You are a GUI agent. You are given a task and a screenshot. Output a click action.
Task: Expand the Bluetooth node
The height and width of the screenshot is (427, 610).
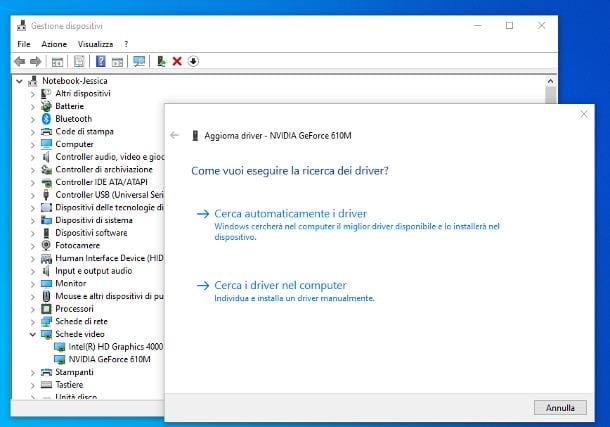33,119
